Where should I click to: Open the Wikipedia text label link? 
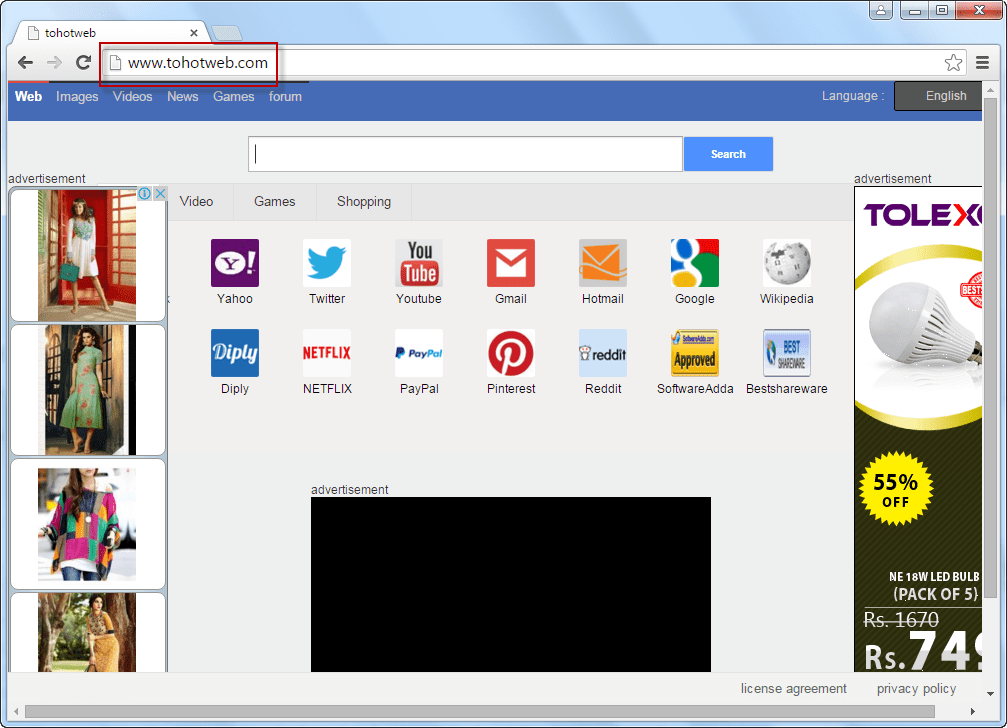(787, 299)
